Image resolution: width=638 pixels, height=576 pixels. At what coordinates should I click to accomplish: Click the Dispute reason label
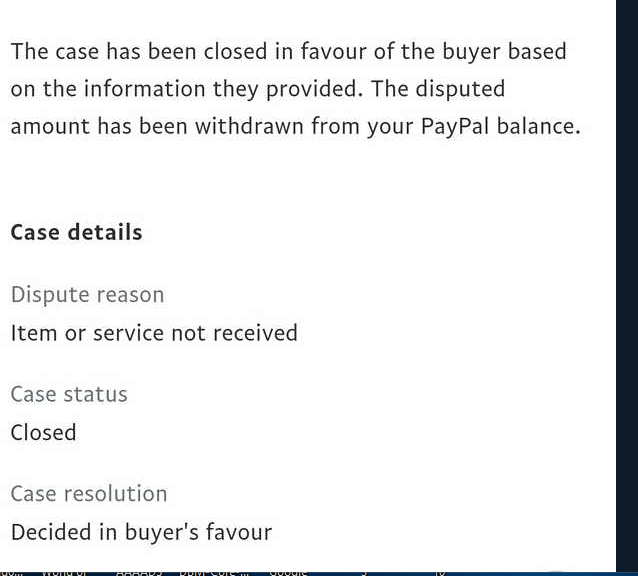[x=87, y=295]
